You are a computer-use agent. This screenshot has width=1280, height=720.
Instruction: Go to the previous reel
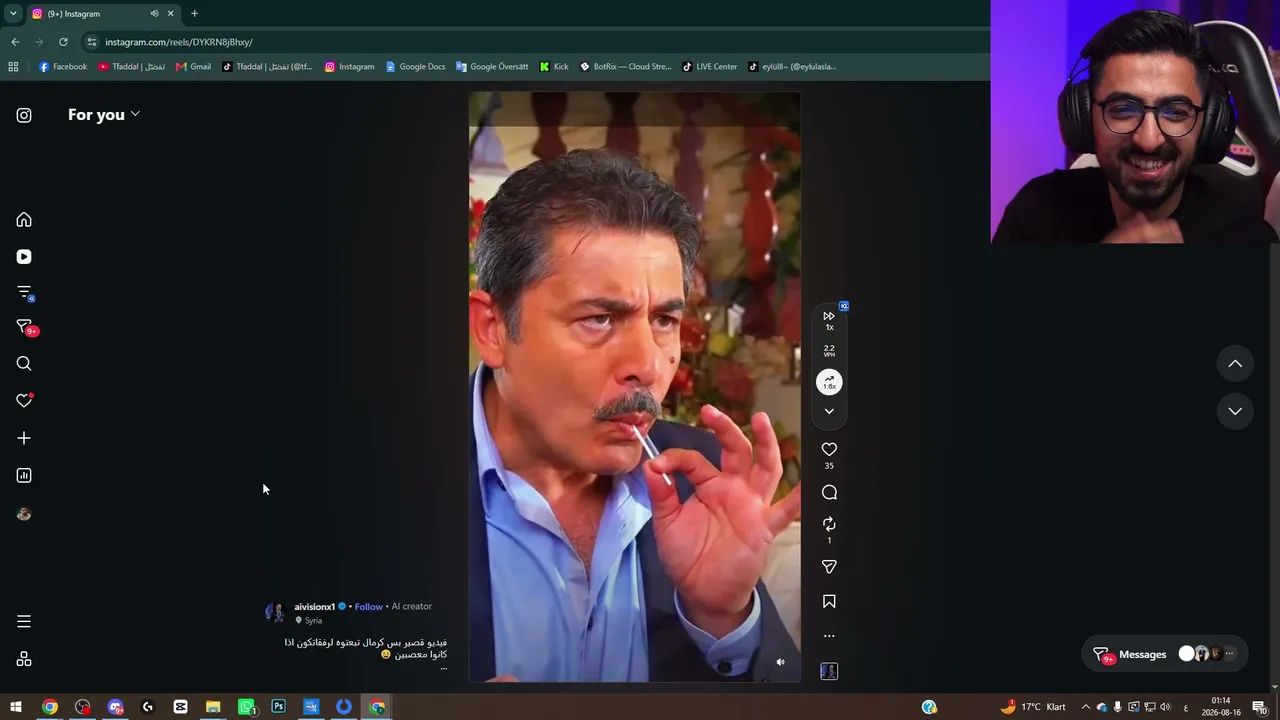(1235, 364)
